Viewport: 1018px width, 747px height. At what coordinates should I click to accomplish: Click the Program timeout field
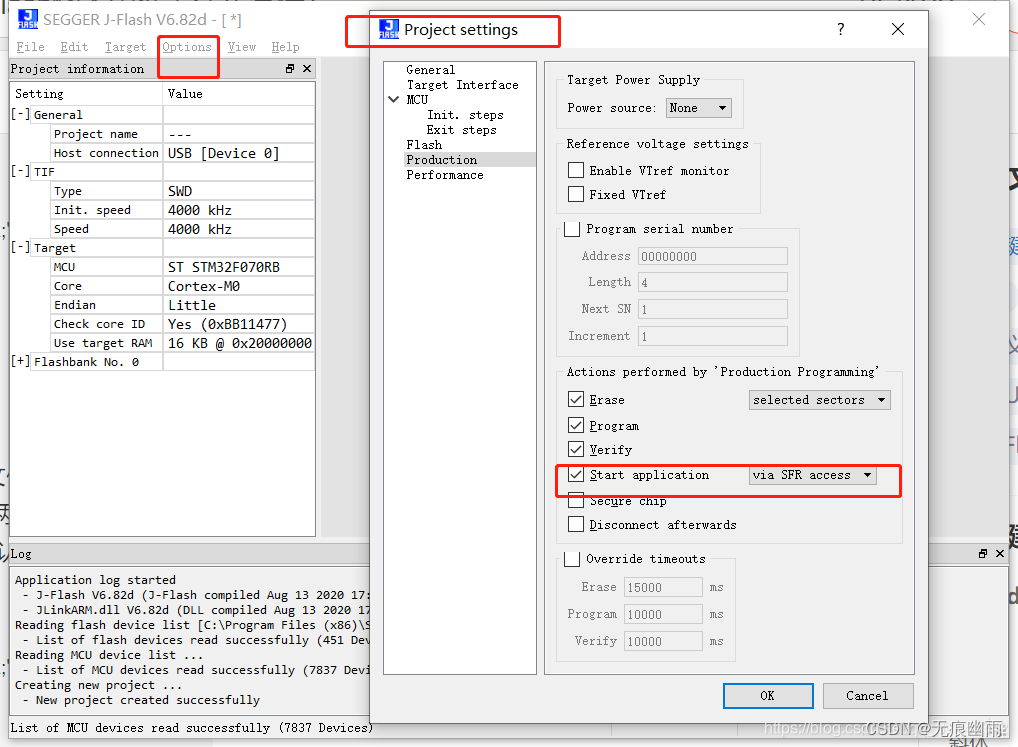[663, 614]
